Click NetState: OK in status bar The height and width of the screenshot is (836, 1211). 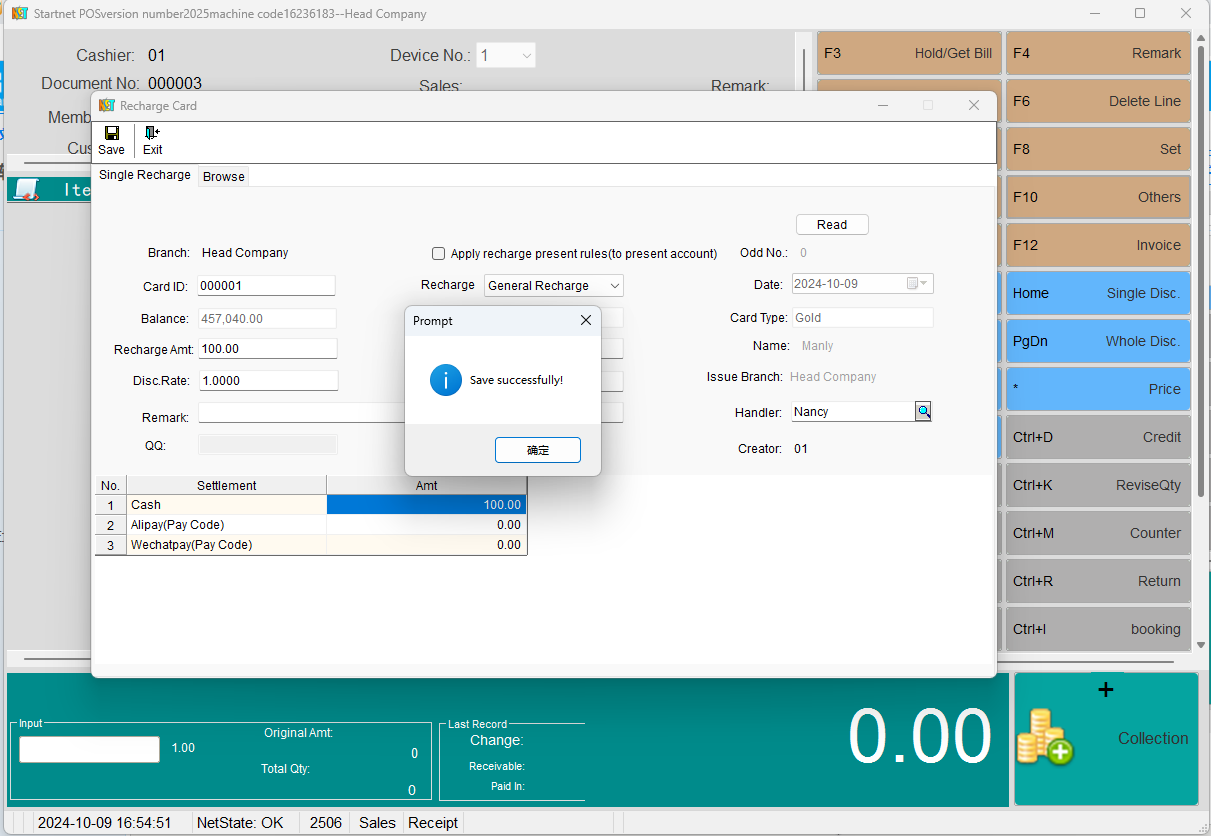(x=240, y=823)
